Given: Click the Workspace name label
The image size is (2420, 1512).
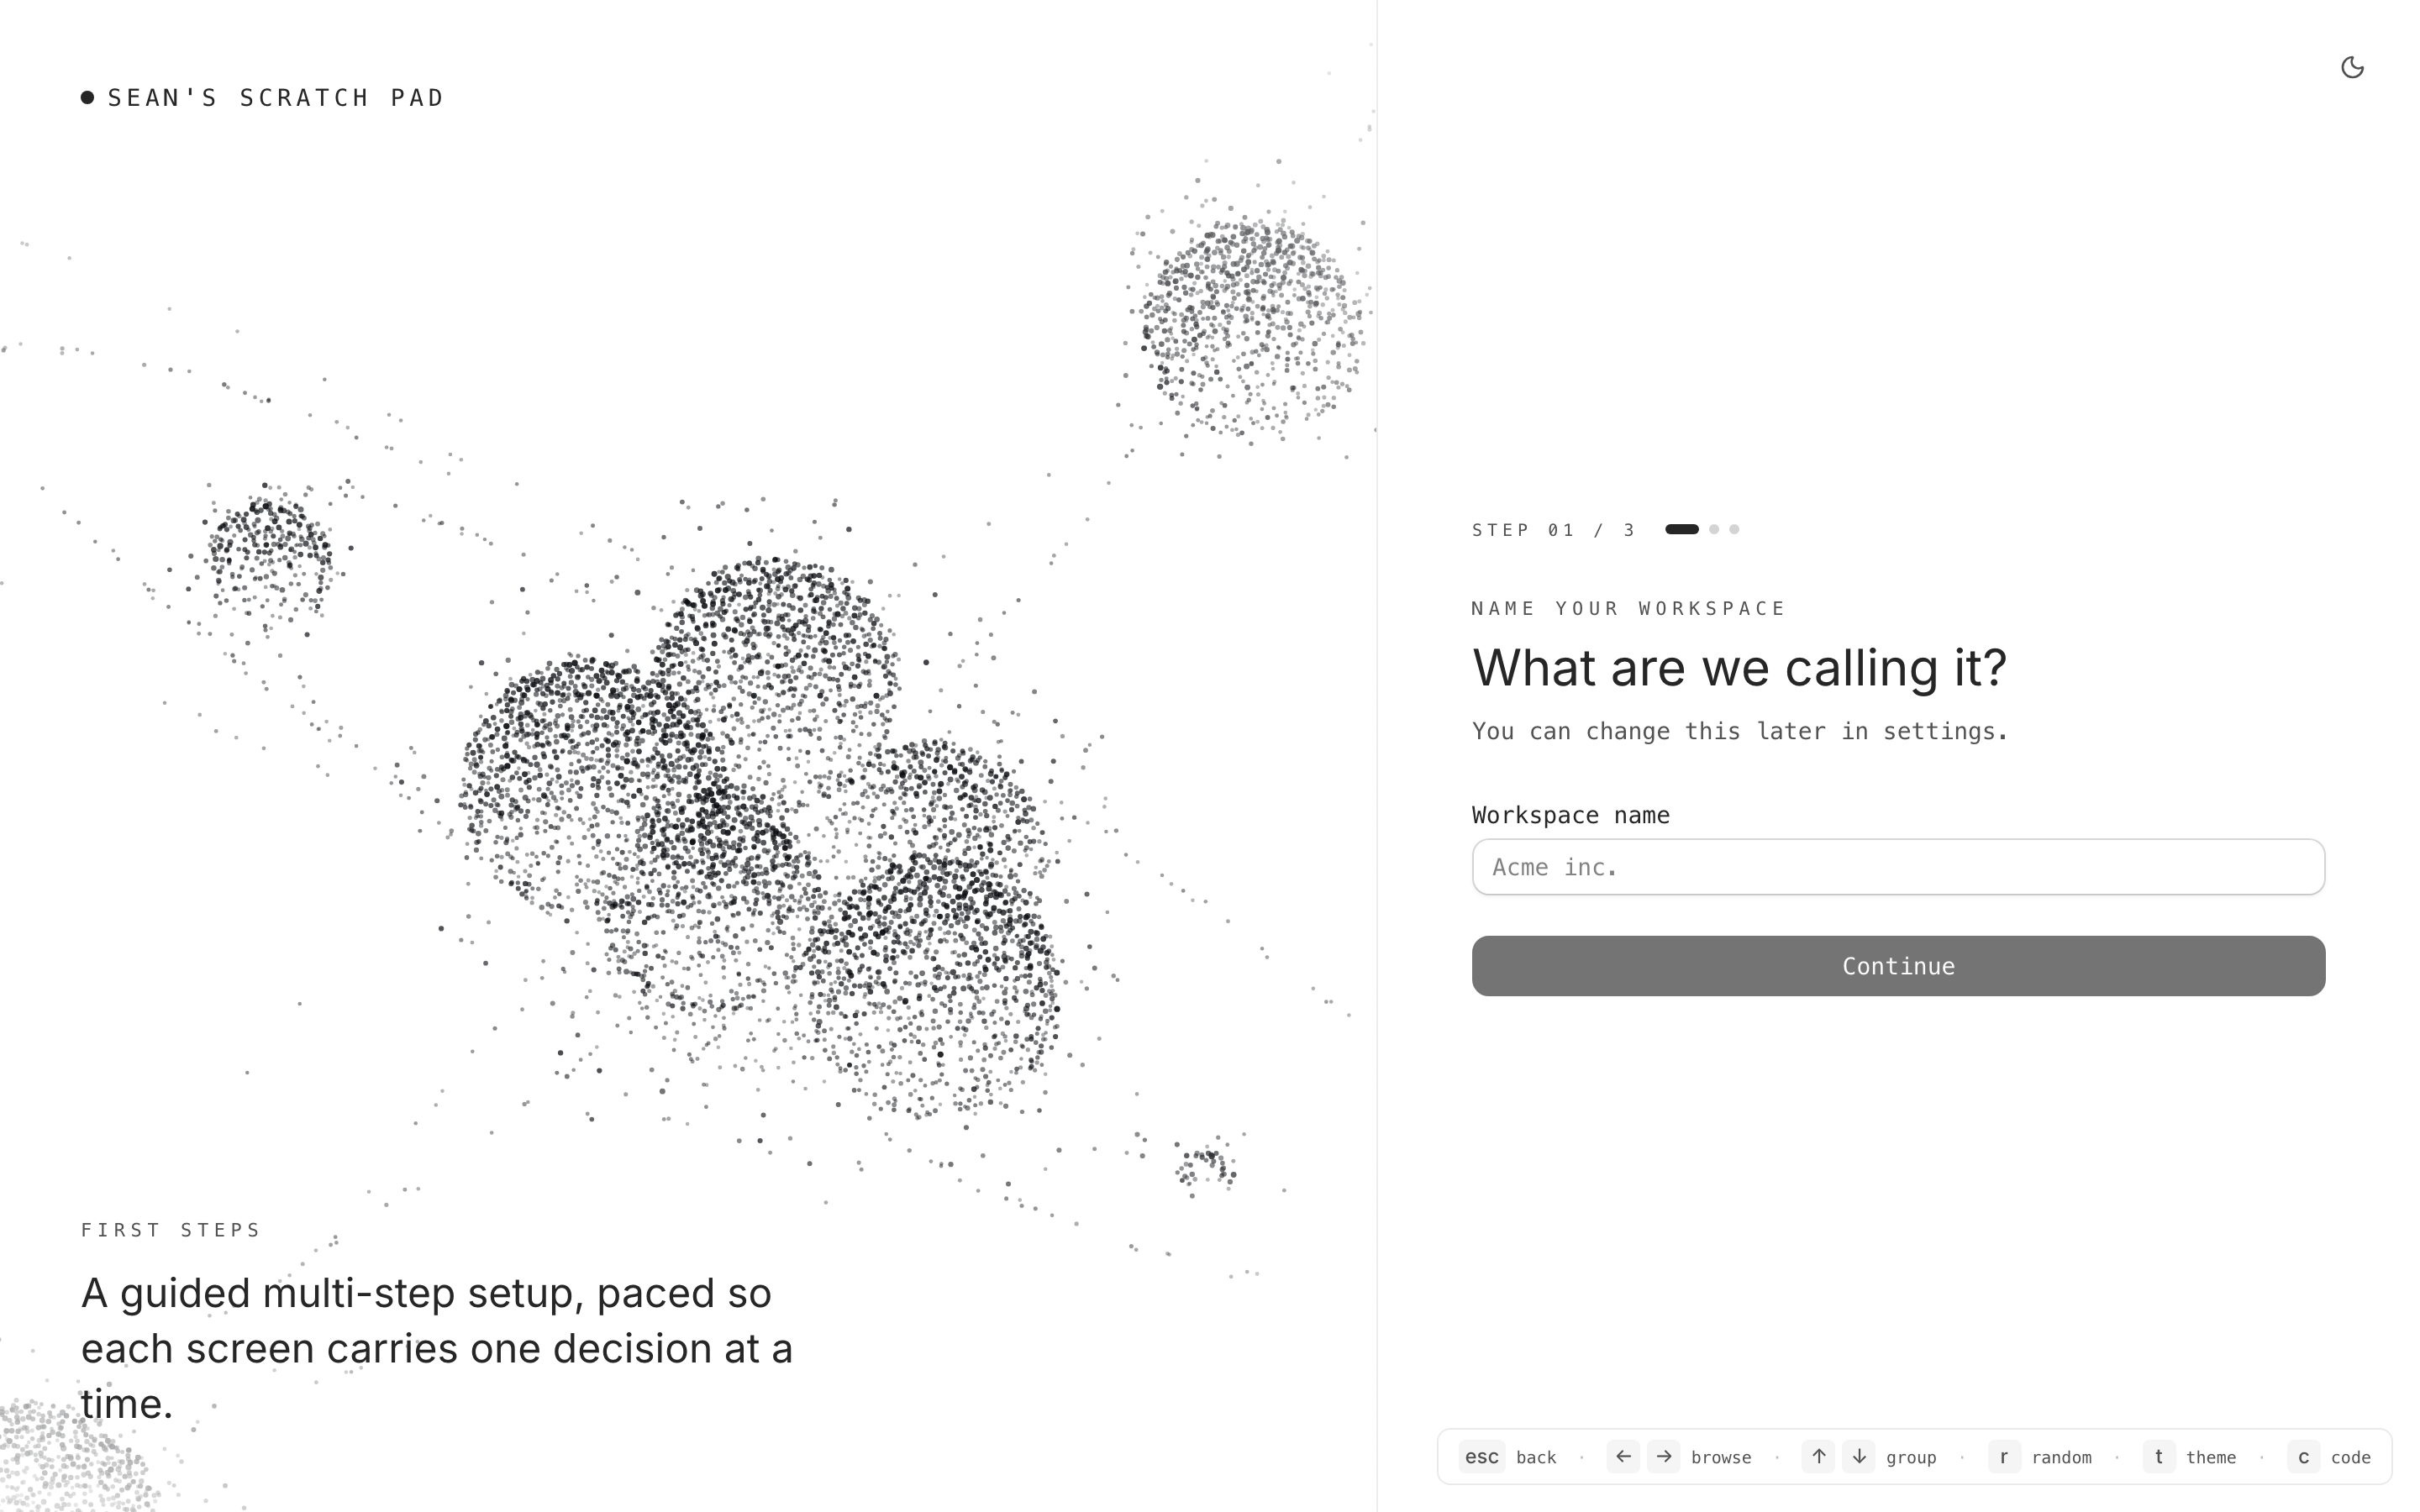Looking at the screenshot, I should pyautogui.click(x=1570, y=815).
